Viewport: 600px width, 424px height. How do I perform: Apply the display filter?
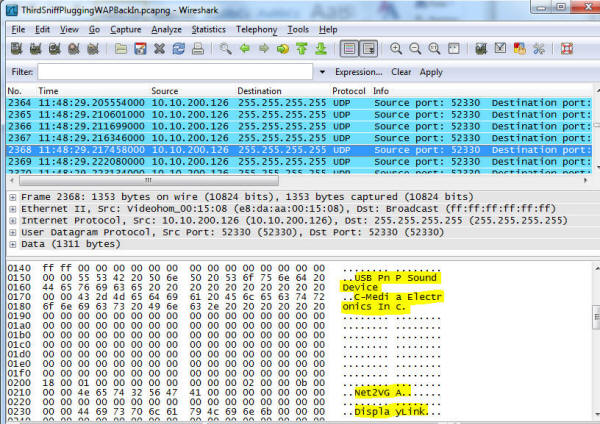[431, 72]
